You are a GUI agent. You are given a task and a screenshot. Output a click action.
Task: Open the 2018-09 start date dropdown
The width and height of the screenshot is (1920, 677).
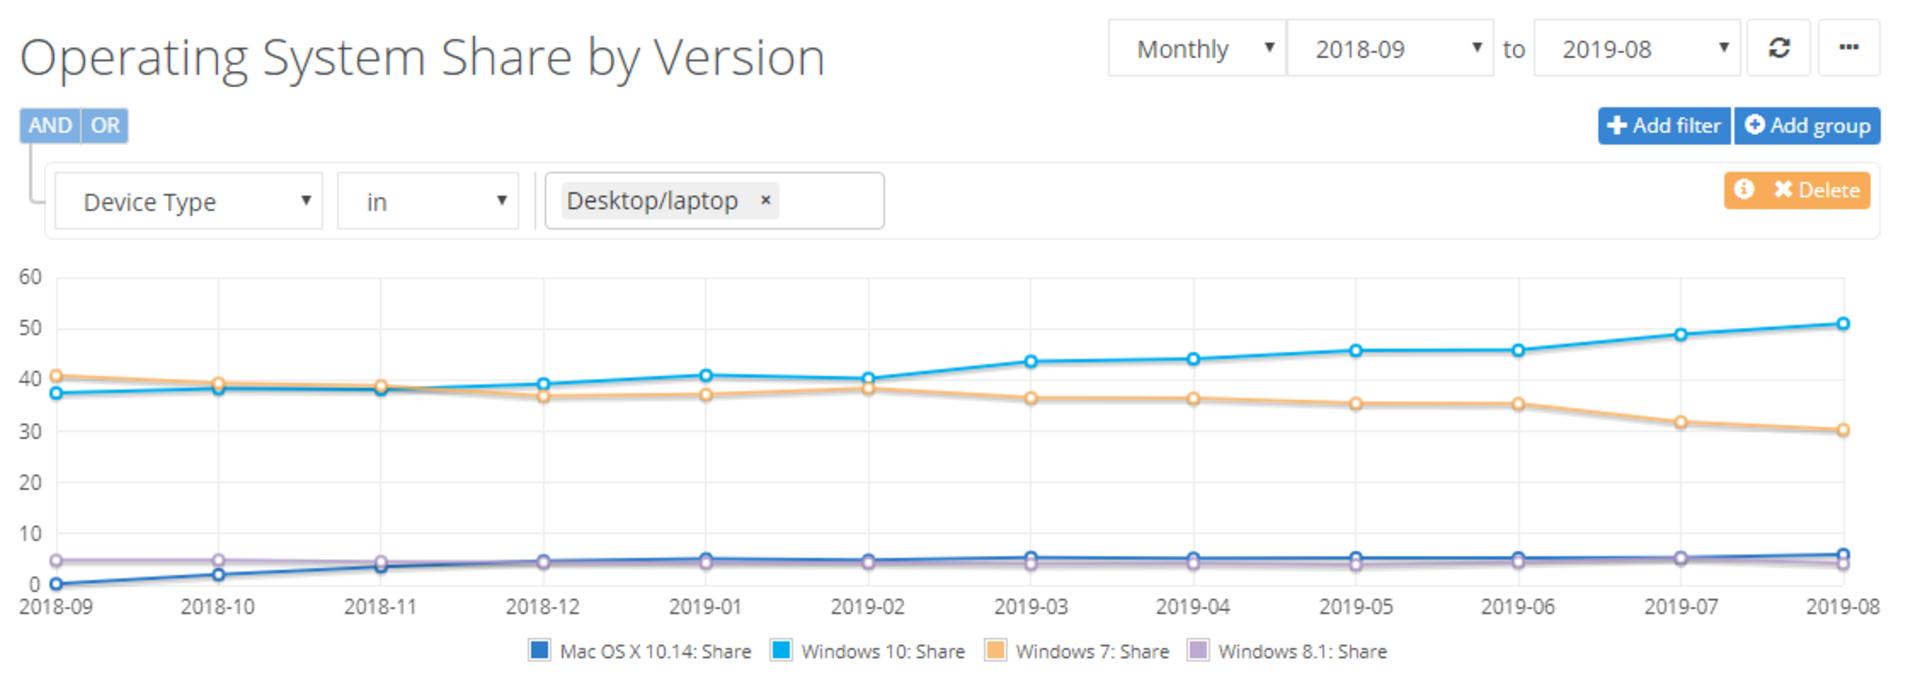pos(1390,48)
